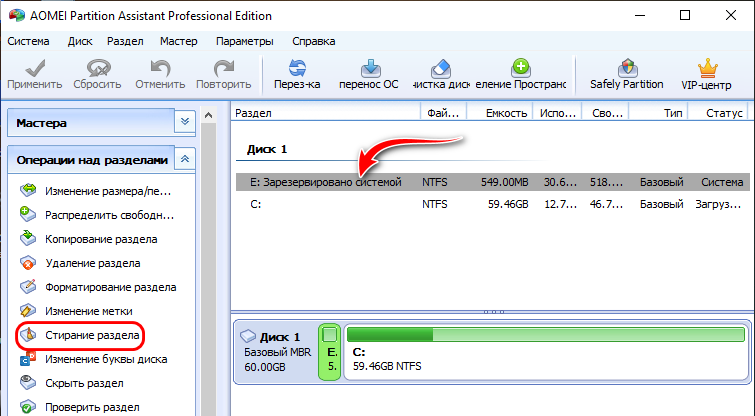Open the Мастер menu
The height and width of the screenshot is (416, 755).
[x=179, y=41]
